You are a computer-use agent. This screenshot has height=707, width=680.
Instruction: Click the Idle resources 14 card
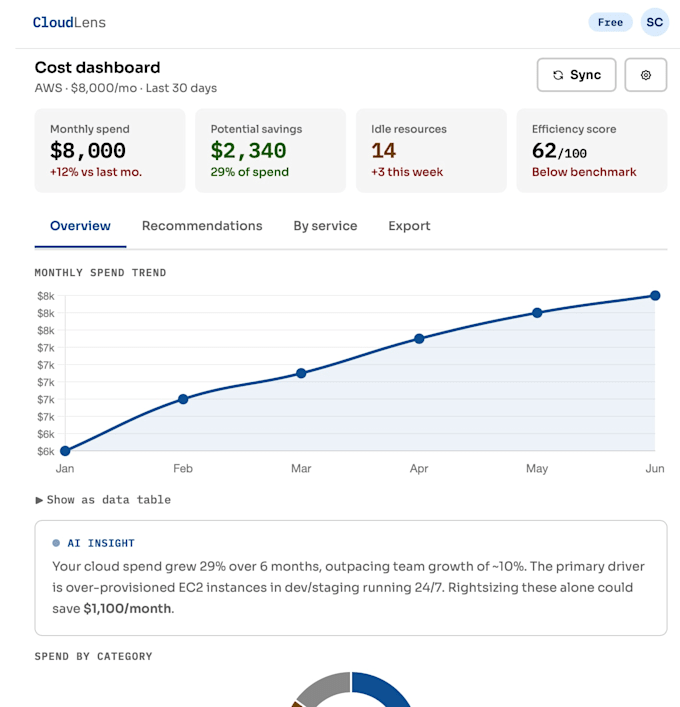(431, 151)
